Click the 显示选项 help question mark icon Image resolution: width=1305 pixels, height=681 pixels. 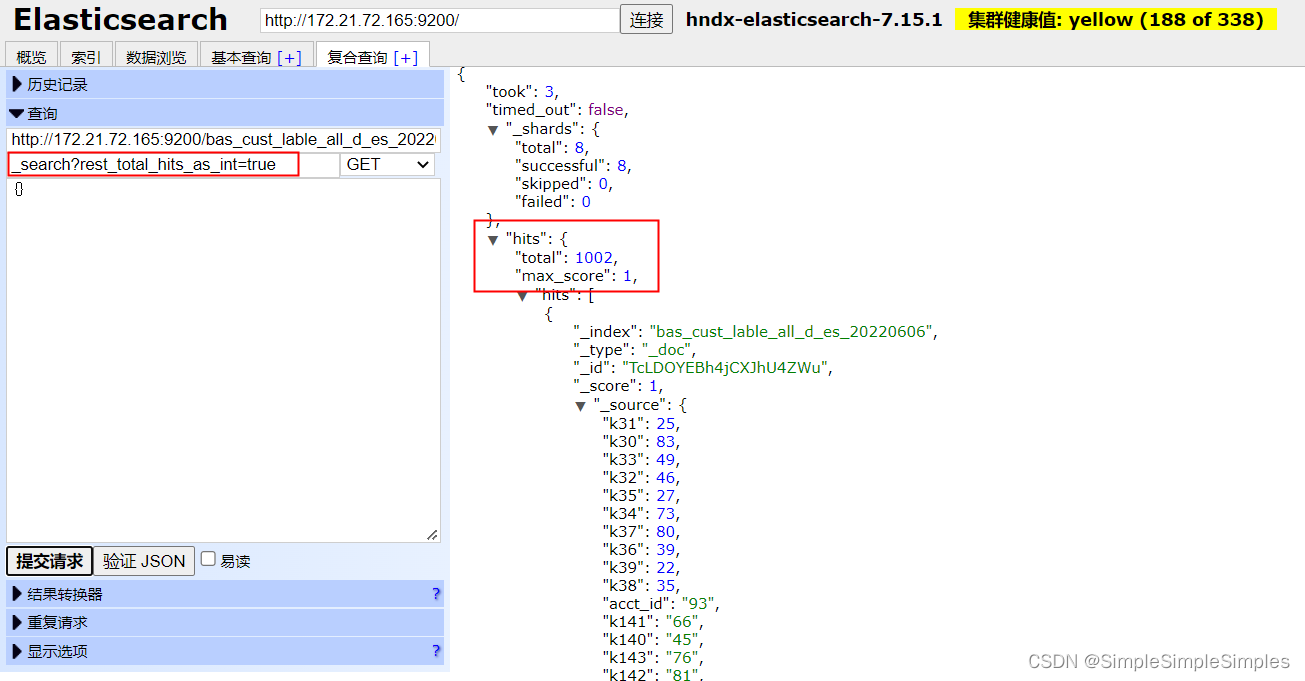435,651
